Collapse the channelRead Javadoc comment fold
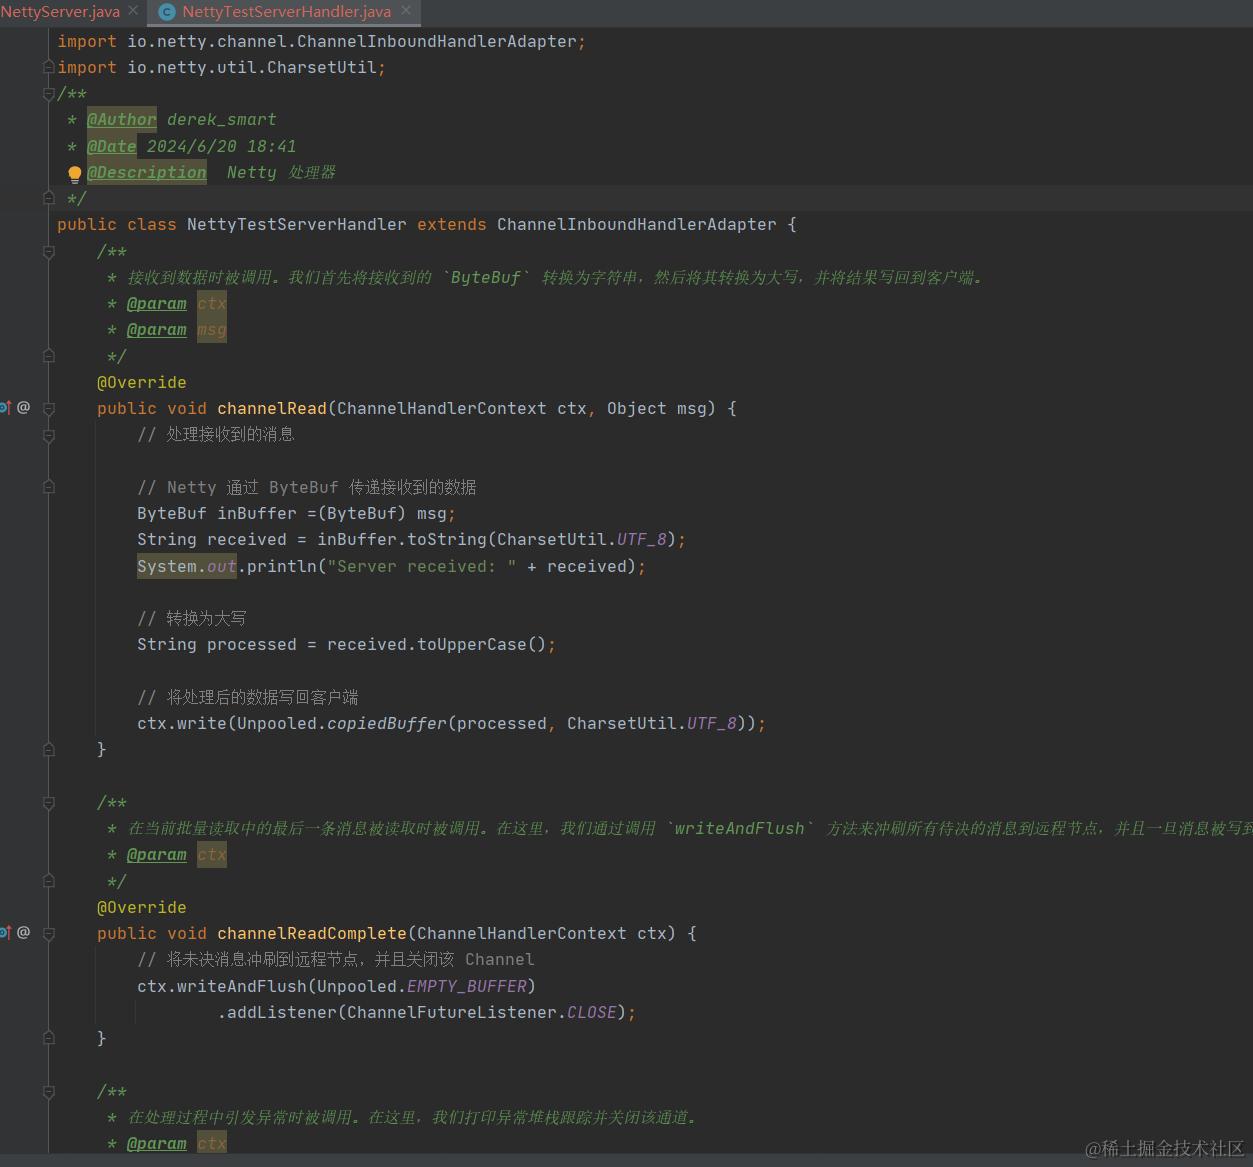The width and height of the screenshot is (1253, 1167). [x=48, y=251]
